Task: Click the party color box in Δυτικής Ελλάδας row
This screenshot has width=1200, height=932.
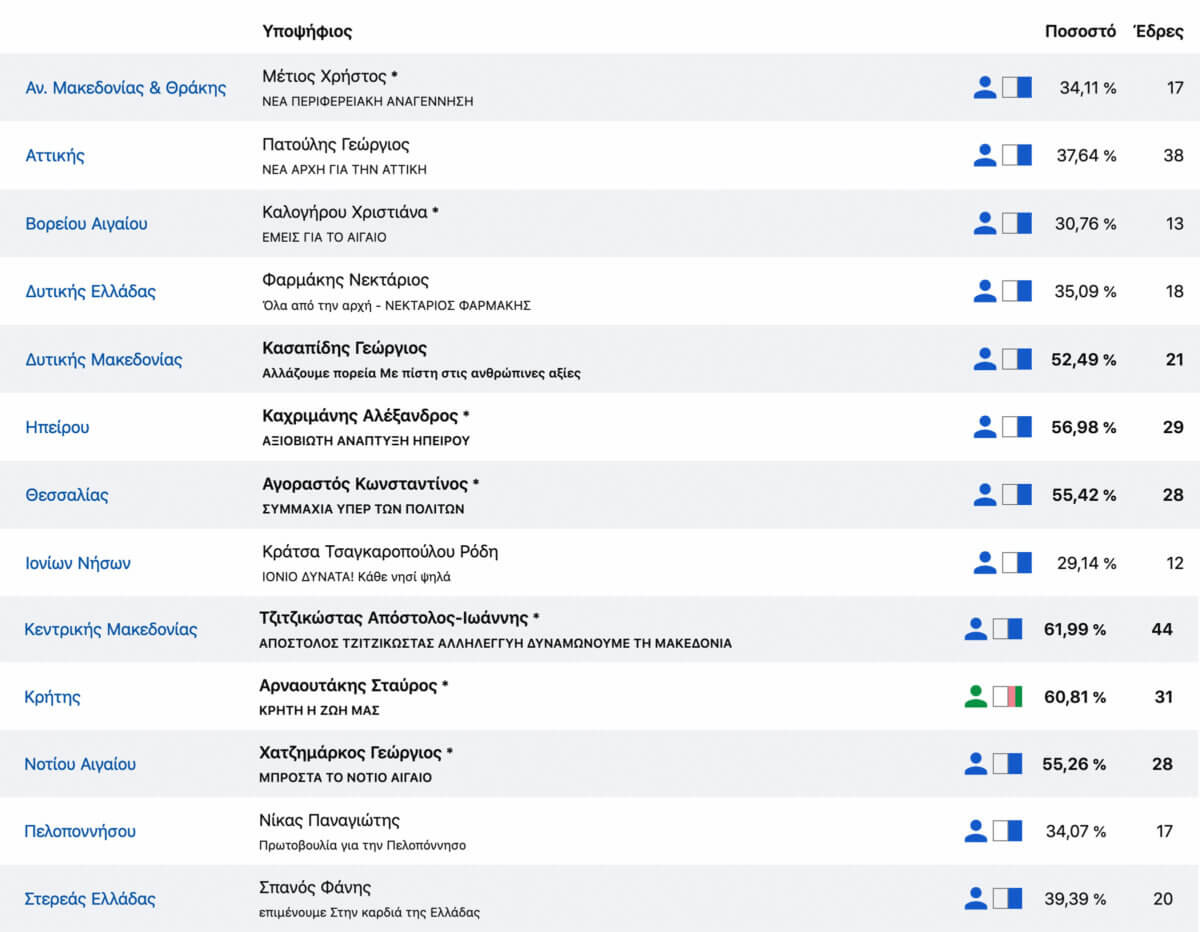Action: tap(1017, 291)
